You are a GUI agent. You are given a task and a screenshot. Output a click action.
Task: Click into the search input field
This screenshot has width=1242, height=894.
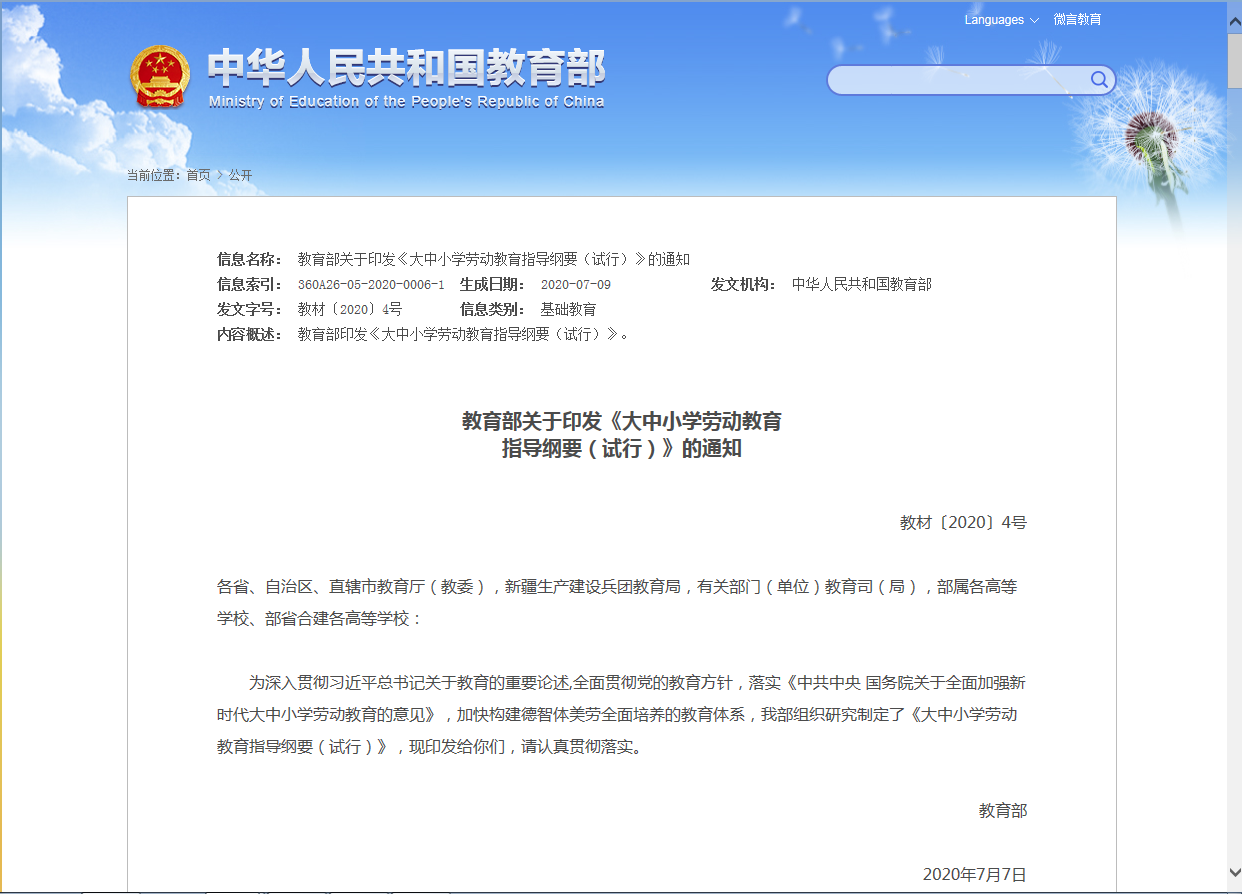point(960,80)
